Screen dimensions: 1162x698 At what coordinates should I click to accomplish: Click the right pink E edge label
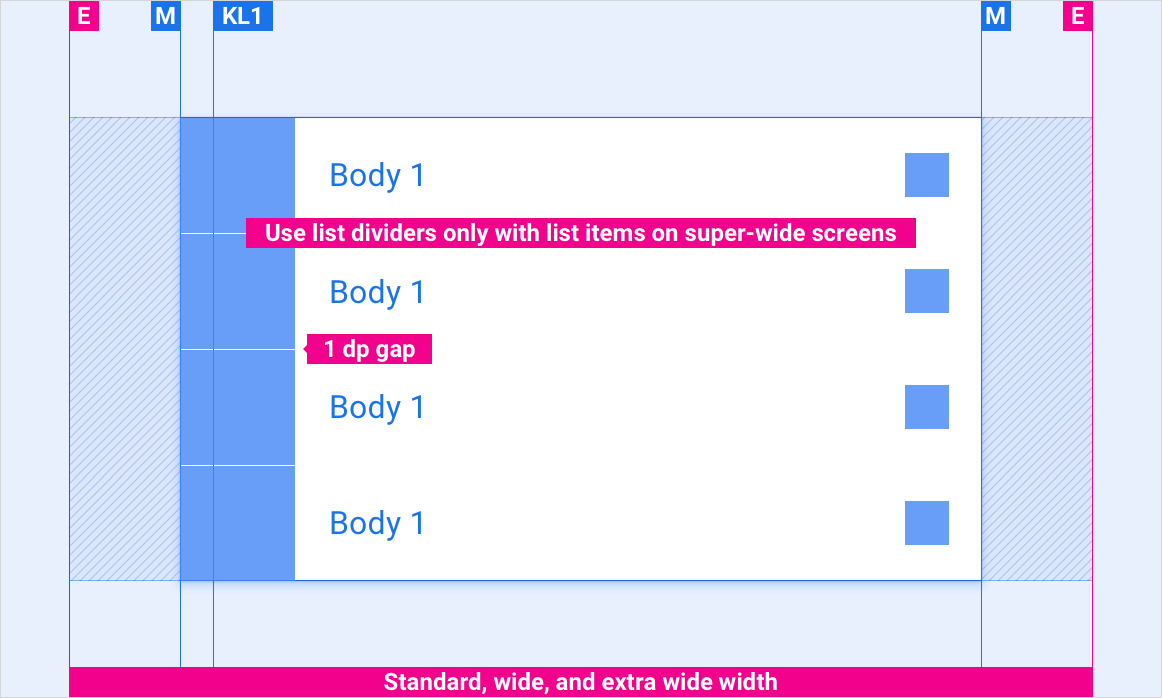point(1077,16)
